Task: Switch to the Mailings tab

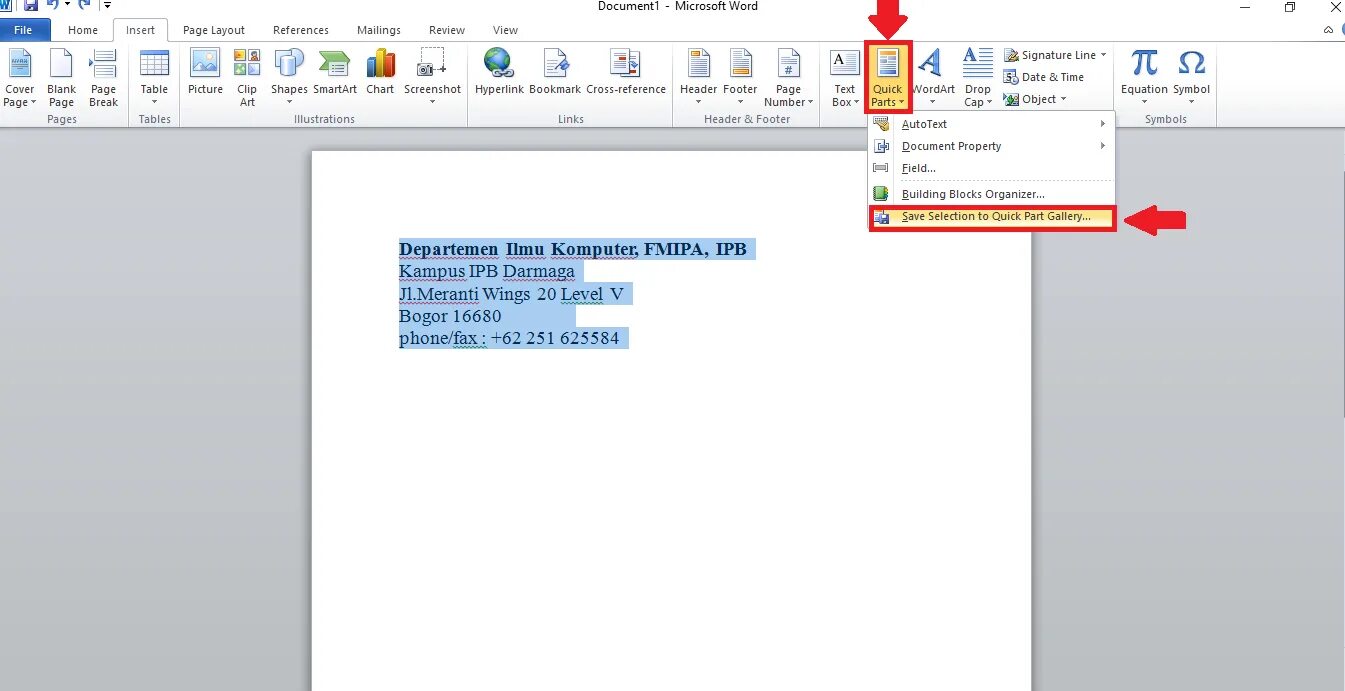Action: click(x=379, y=30)
